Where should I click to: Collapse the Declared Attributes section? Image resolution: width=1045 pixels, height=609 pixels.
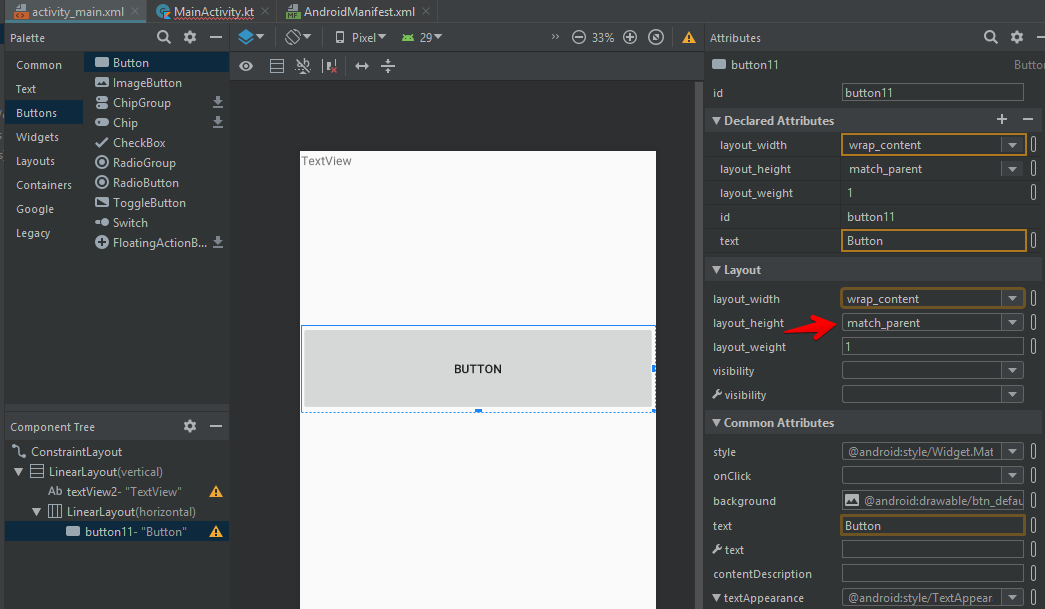click(x=716, y=121)
